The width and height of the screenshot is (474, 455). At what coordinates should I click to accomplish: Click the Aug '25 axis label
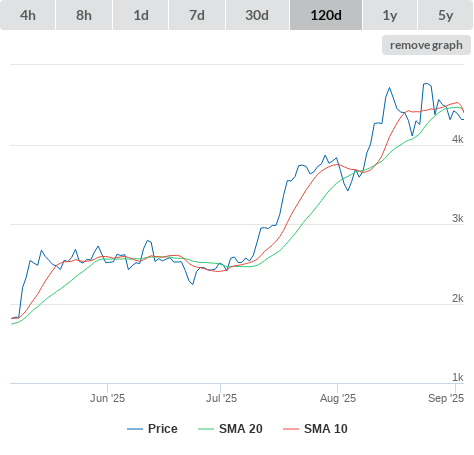[x=338, y=398]
